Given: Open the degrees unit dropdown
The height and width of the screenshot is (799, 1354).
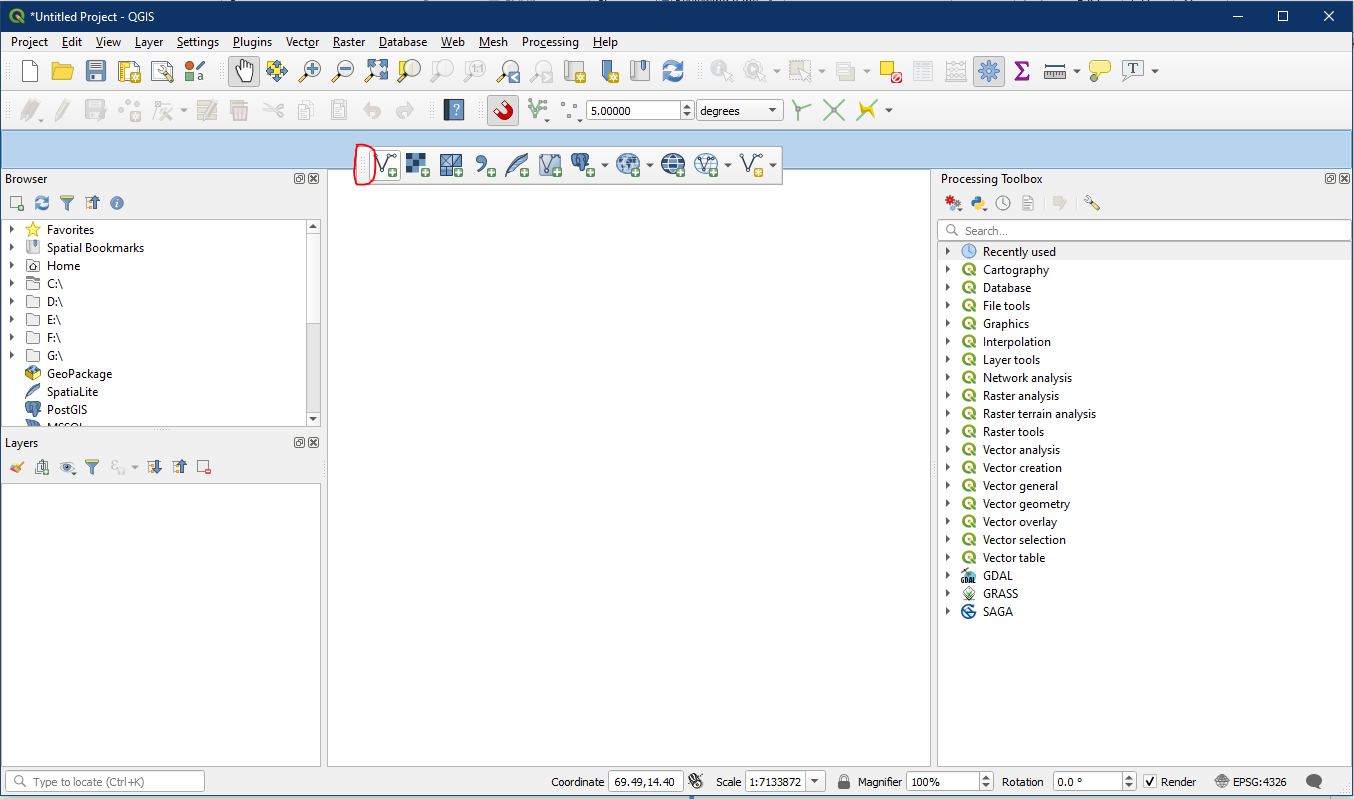Looking at the screenshot, I should click(x=740, y=111).
